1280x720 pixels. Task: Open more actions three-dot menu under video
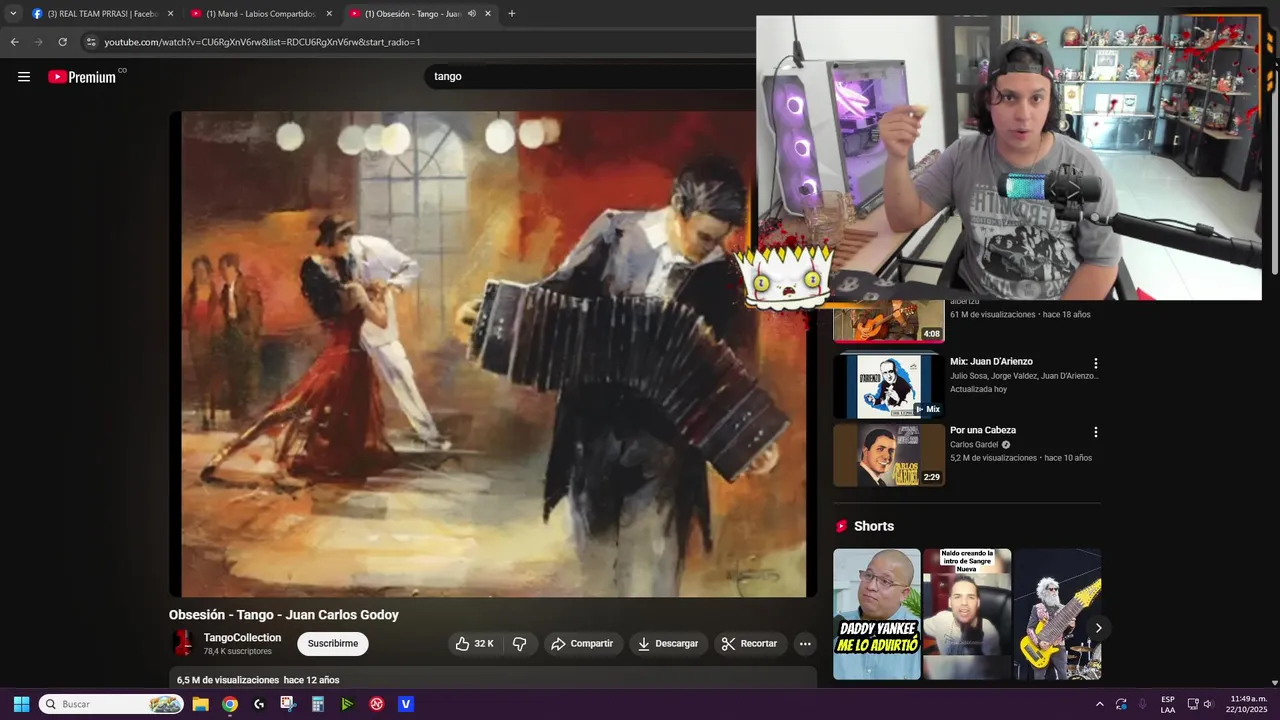click(x=805, y=644)
